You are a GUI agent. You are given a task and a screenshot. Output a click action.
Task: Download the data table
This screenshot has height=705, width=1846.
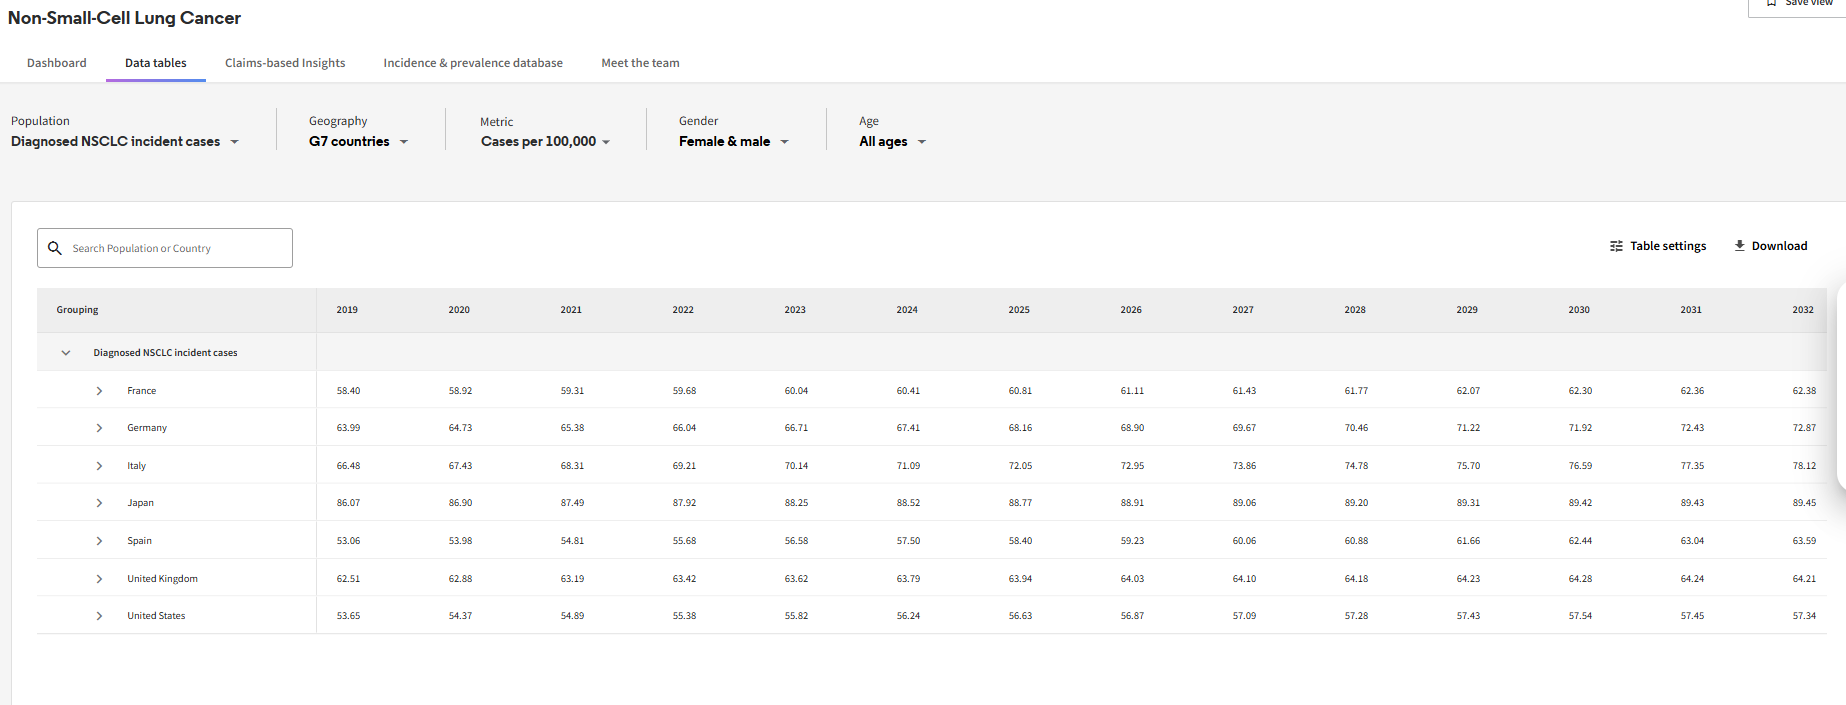1770,246
